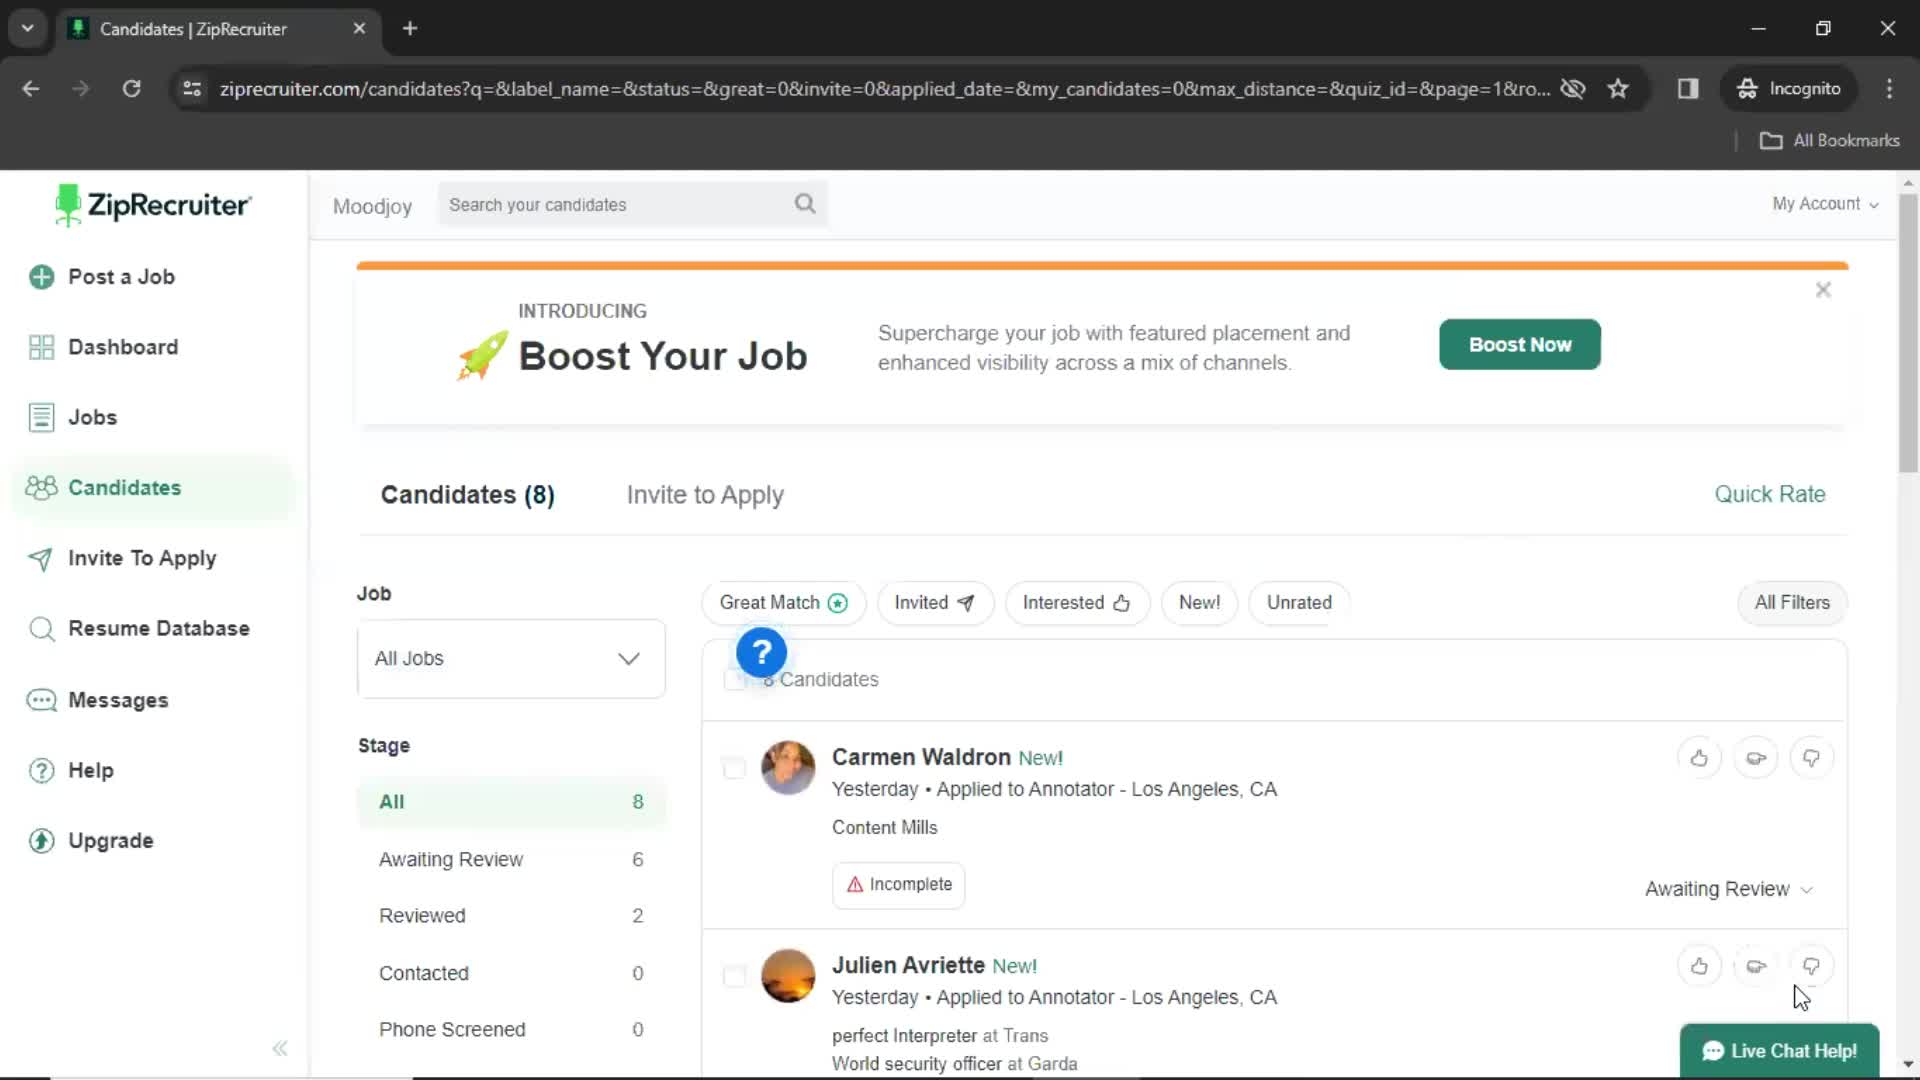This screenshot has width=1920, height=1080.
Task: Switch to the Invite to Apply tab
Action: (705, 495)
